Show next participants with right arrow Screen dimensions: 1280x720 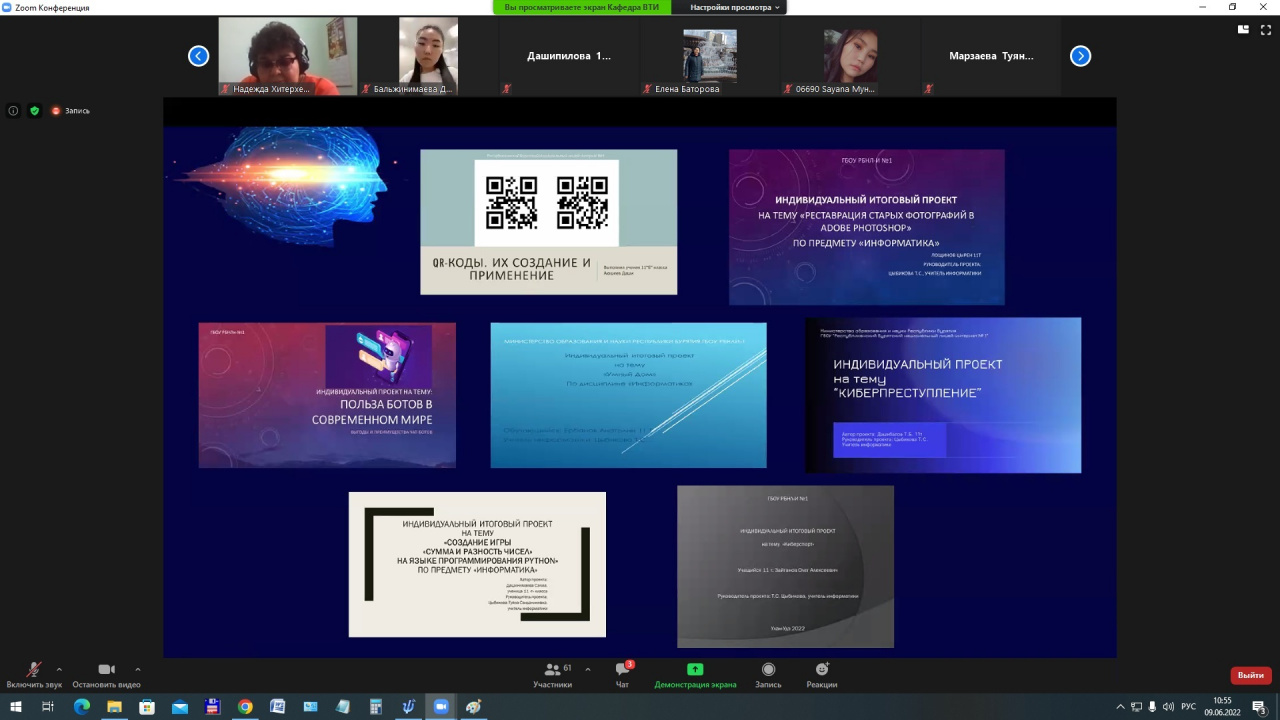(1080, 56)
